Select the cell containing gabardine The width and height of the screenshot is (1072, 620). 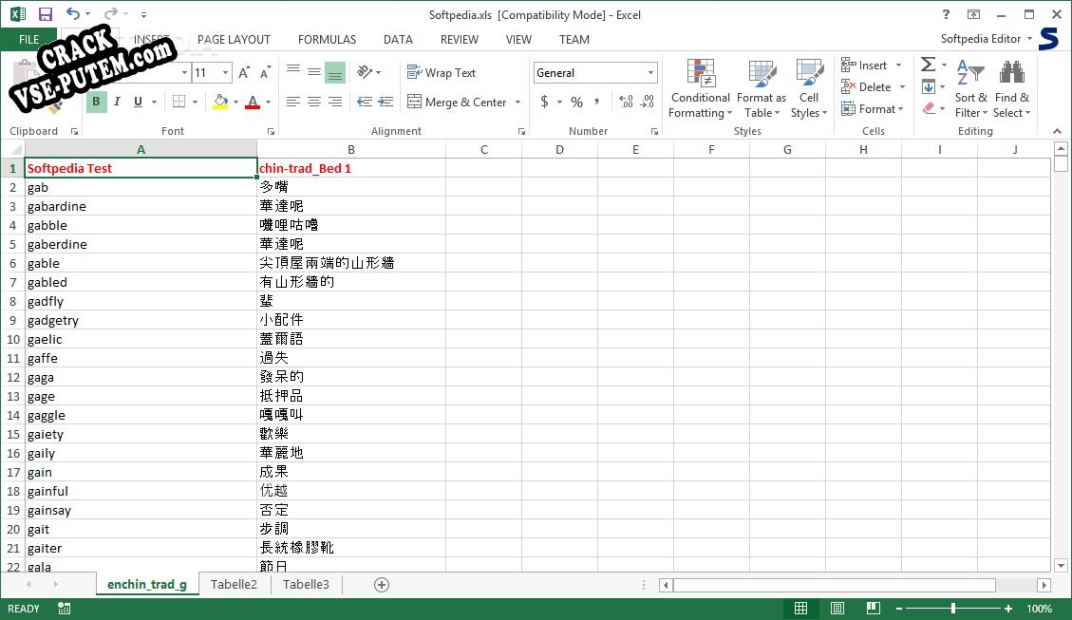(x=141, y=206)
